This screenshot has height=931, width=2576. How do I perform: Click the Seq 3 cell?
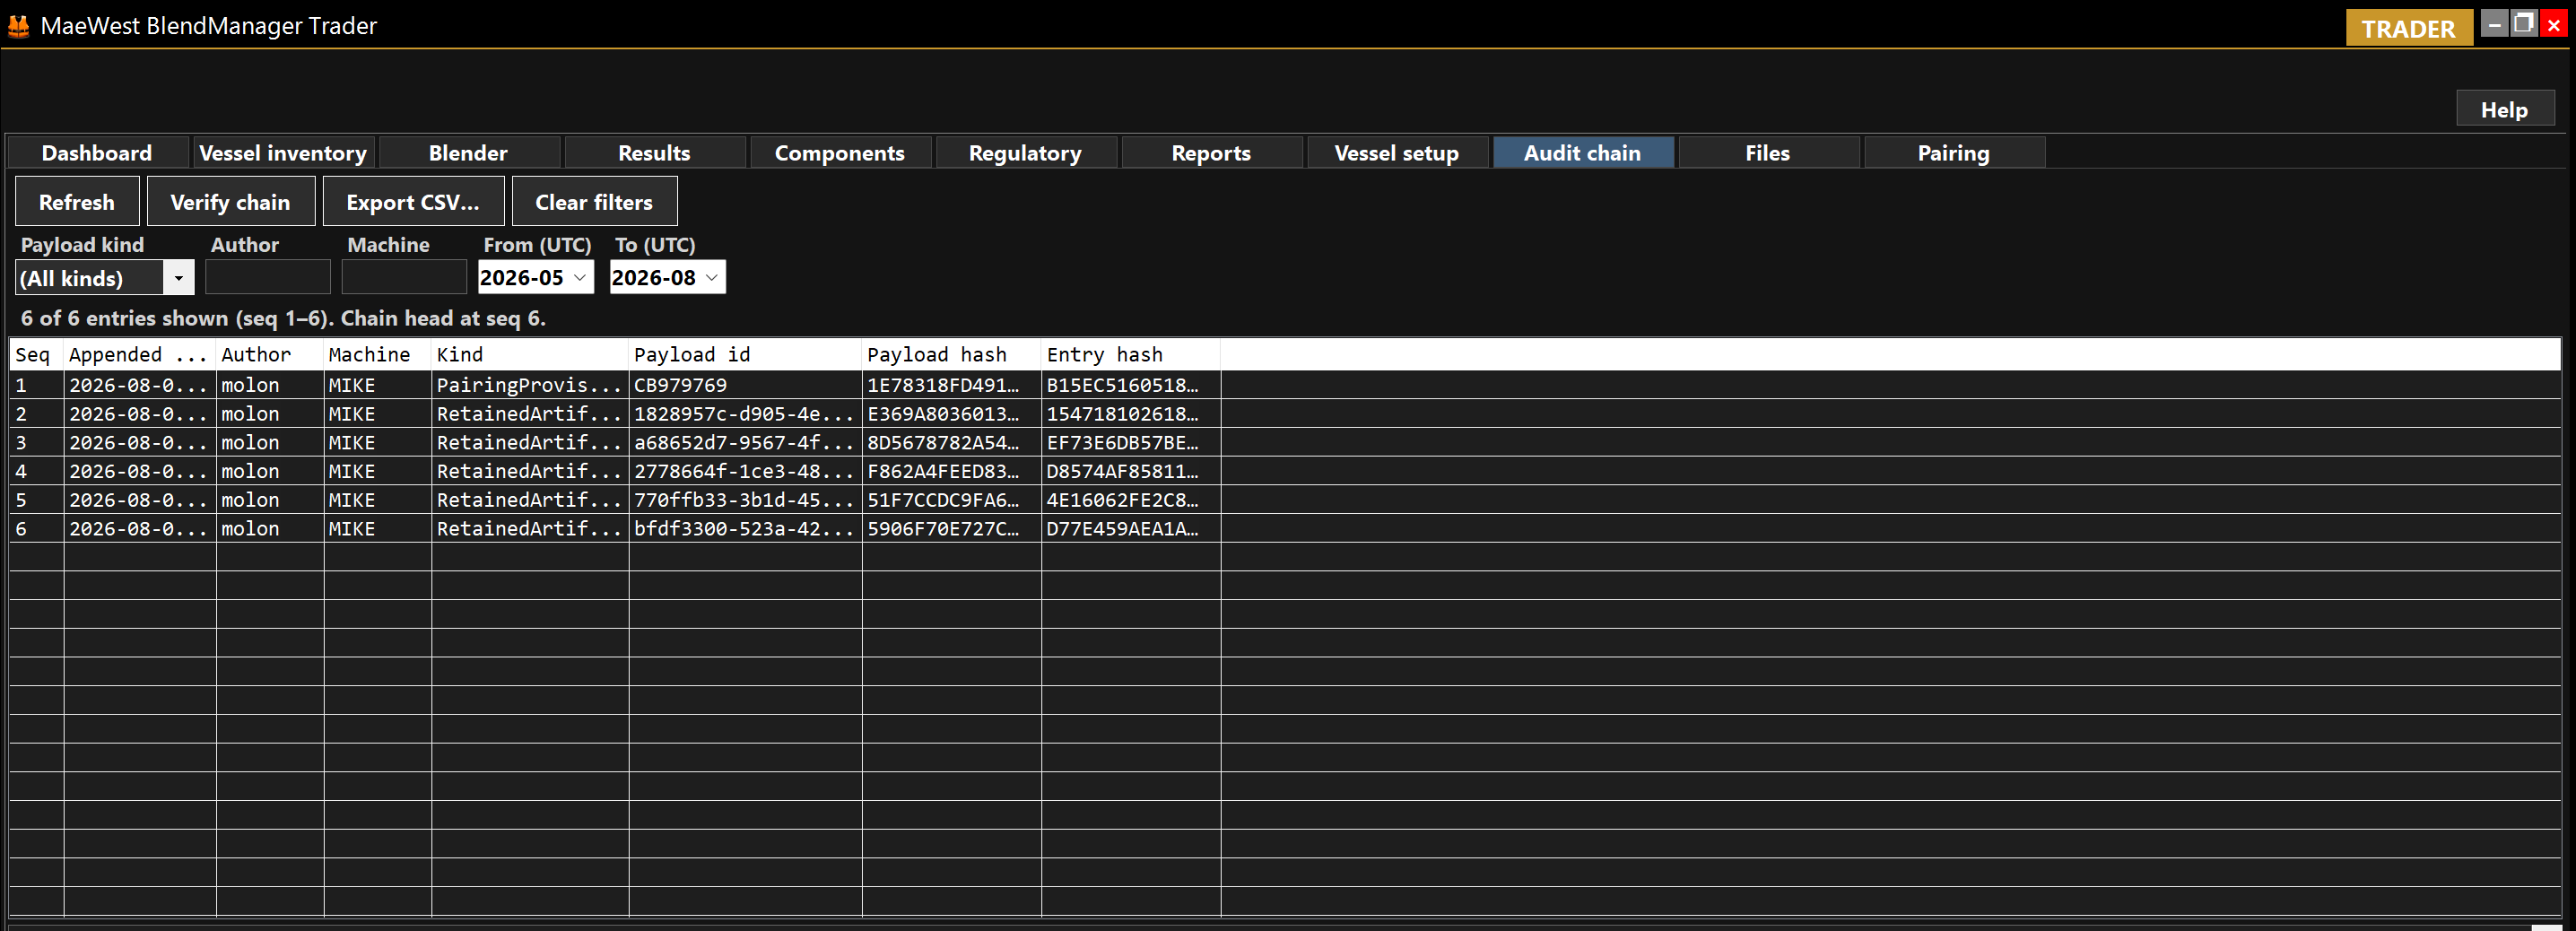point(37,442)
